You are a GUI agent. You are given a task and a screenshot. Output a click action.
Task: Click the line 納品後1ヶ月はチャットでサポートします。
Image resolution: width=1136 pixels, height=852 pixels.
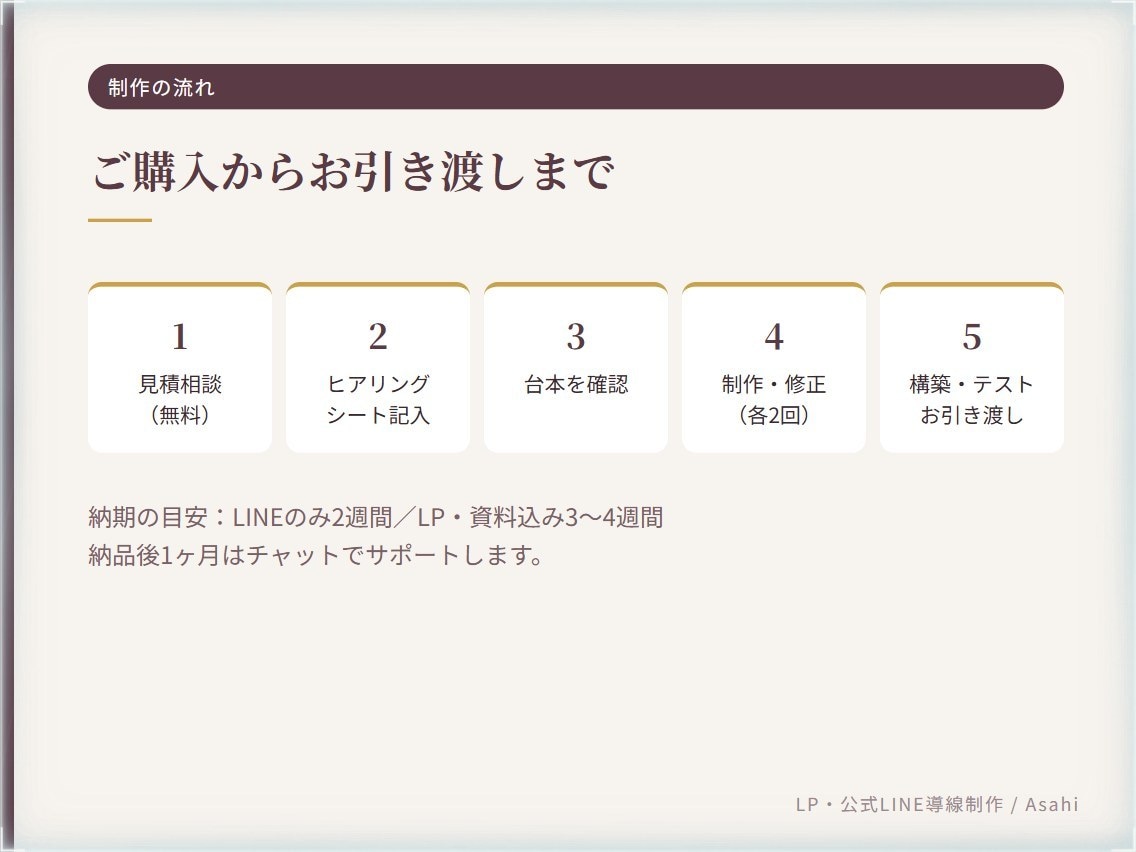coord(315,555)
